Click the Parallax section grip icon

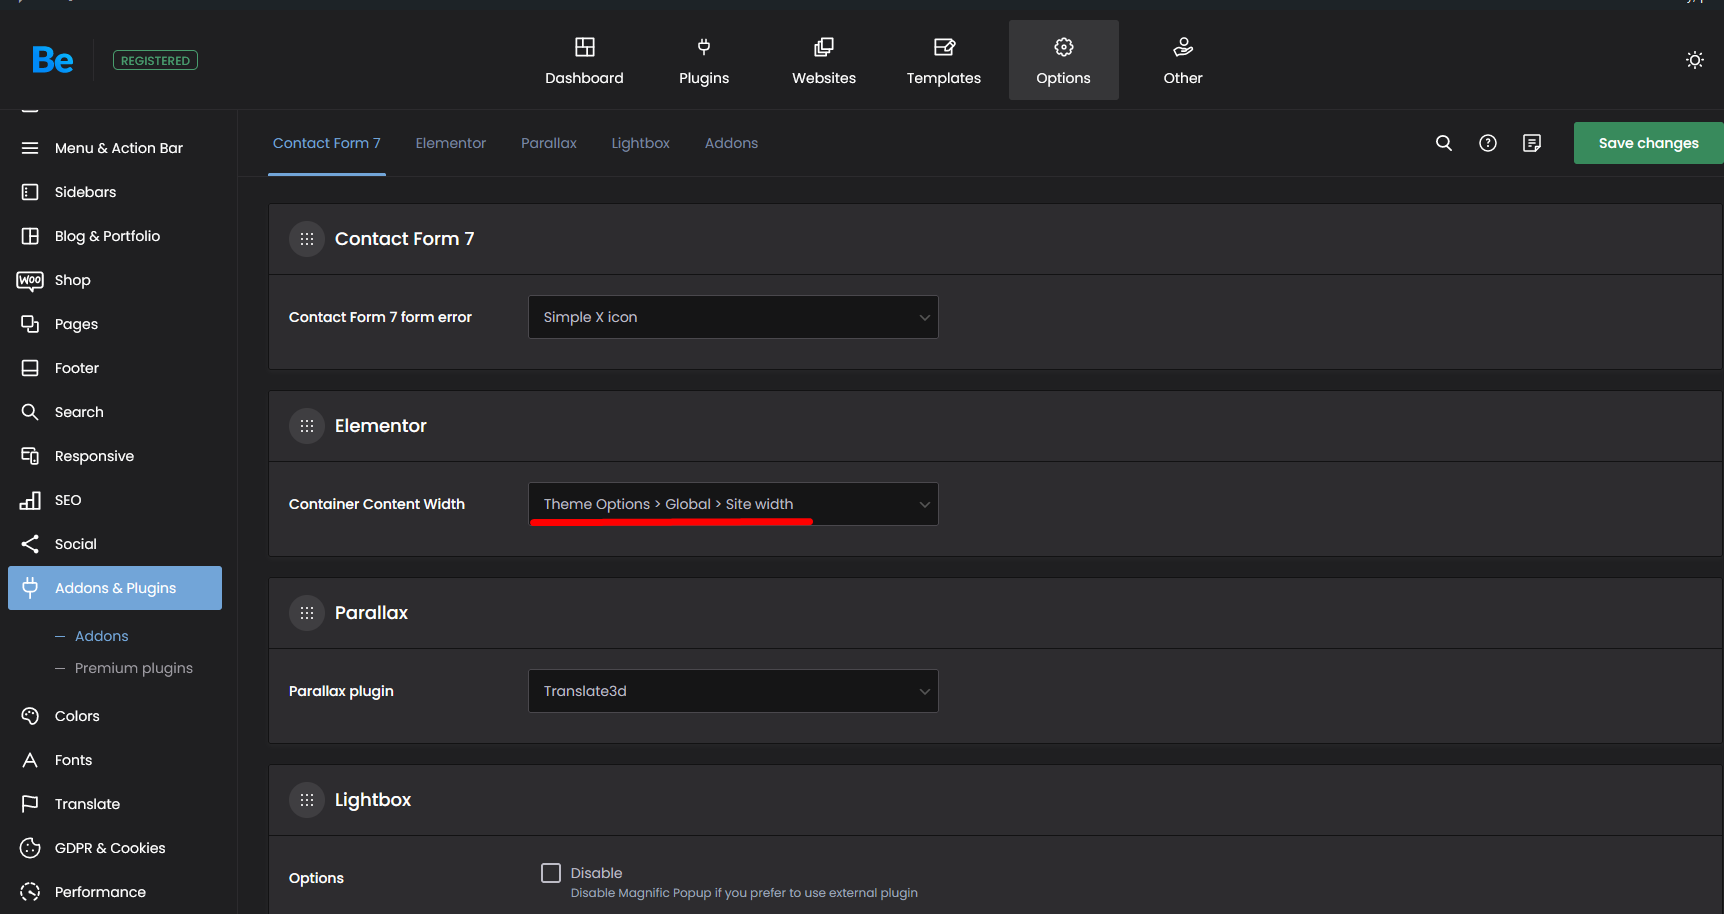[x=307, y=613]
